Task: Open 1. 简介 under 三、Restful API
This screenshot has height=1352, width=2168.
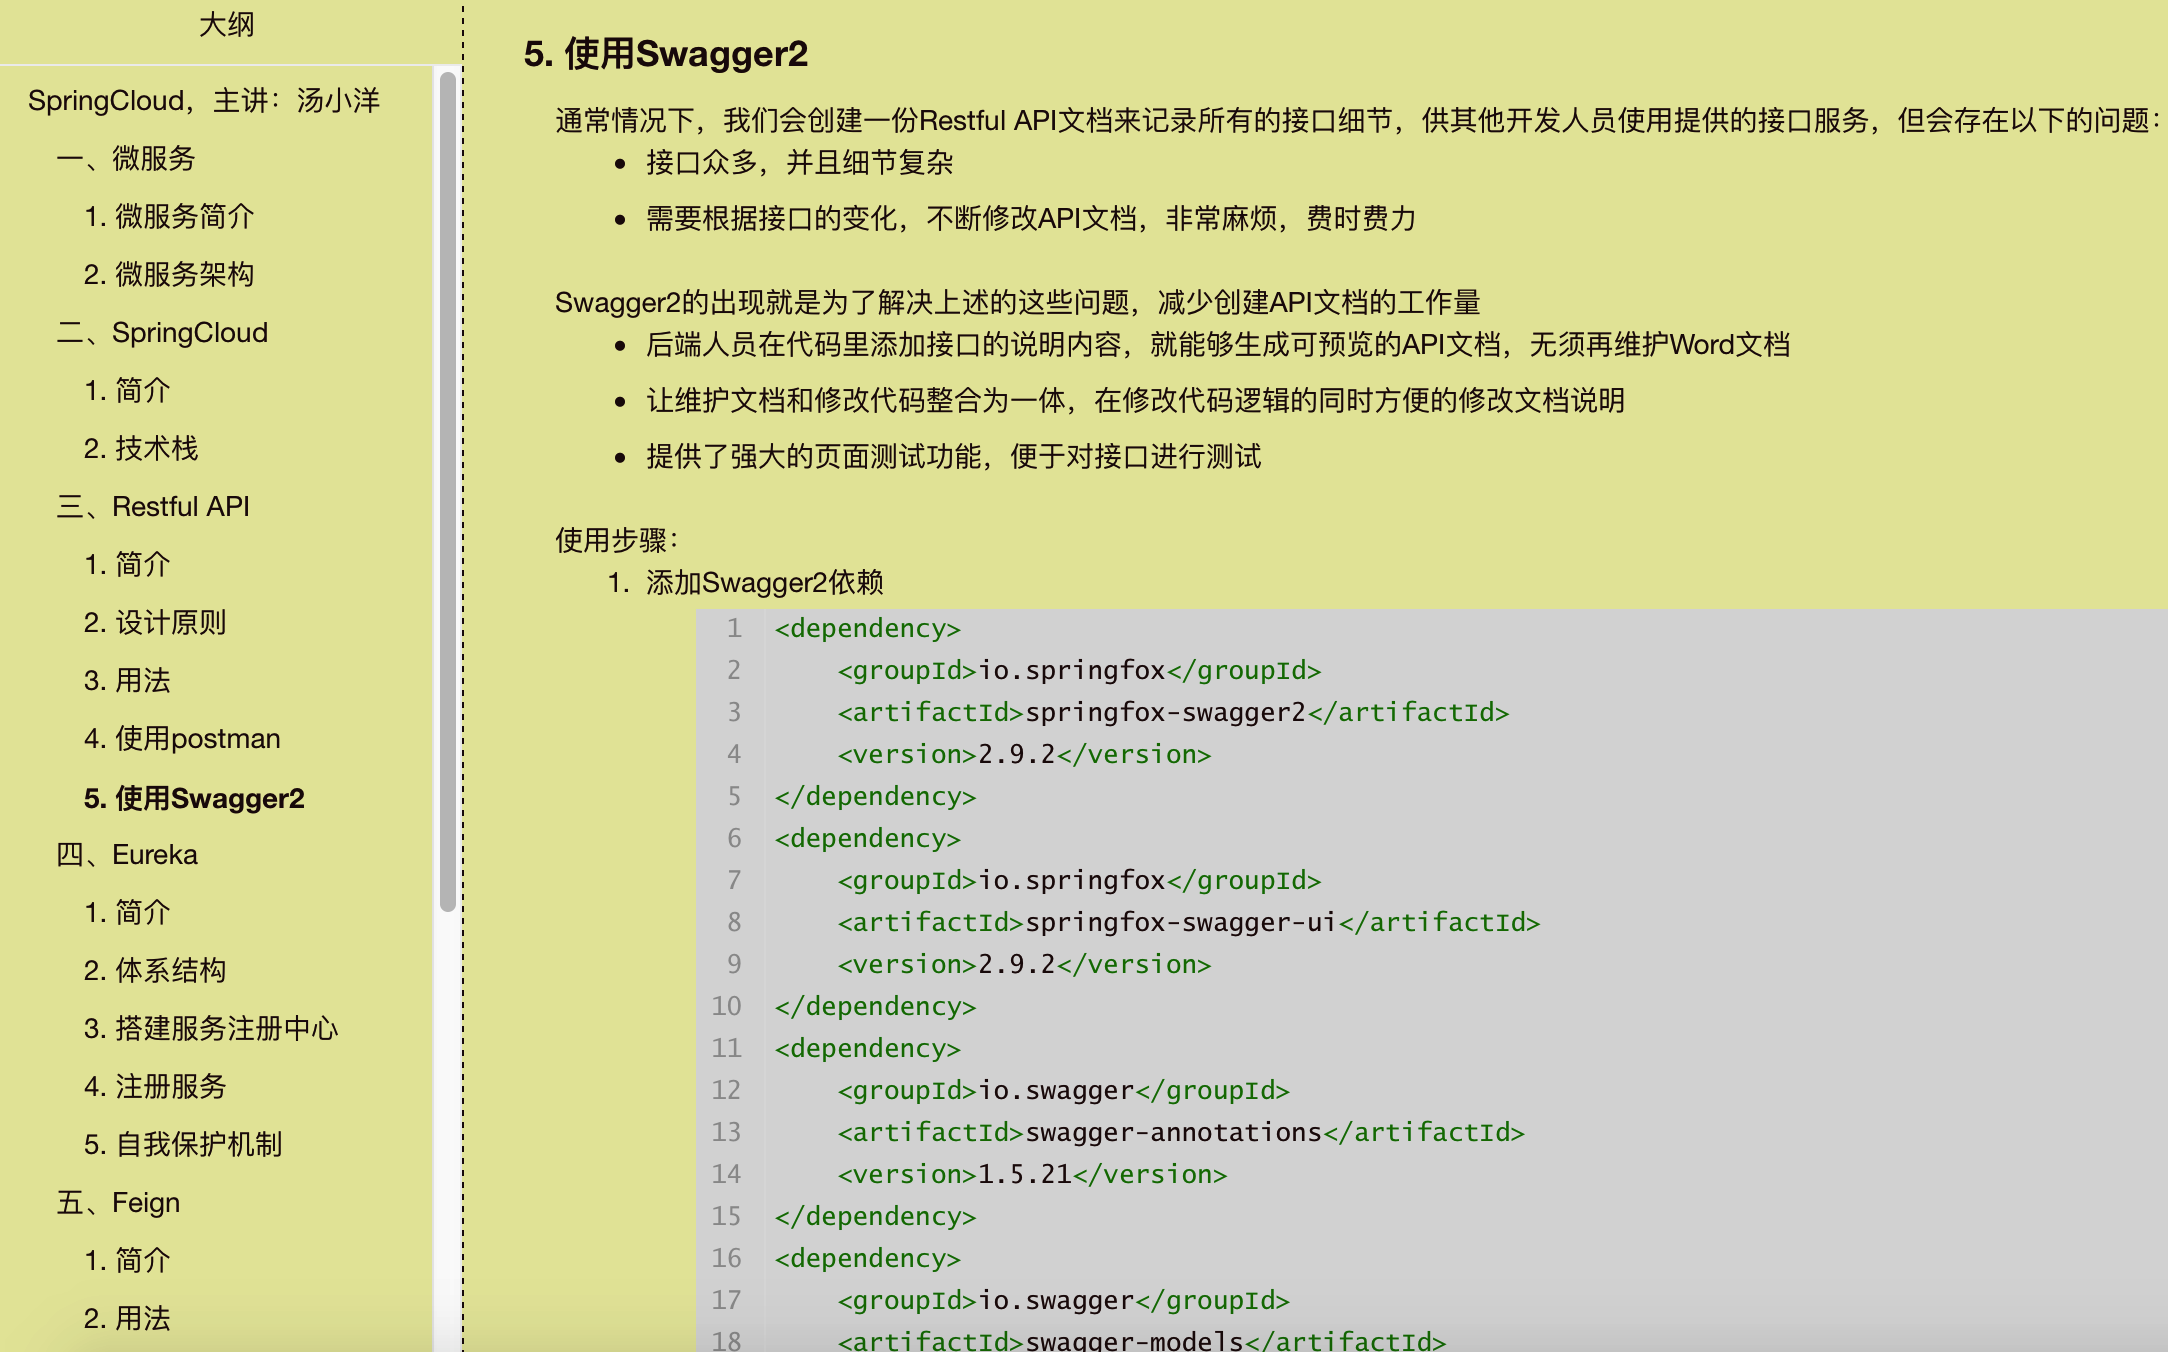Action: click(x=127, y=565)
